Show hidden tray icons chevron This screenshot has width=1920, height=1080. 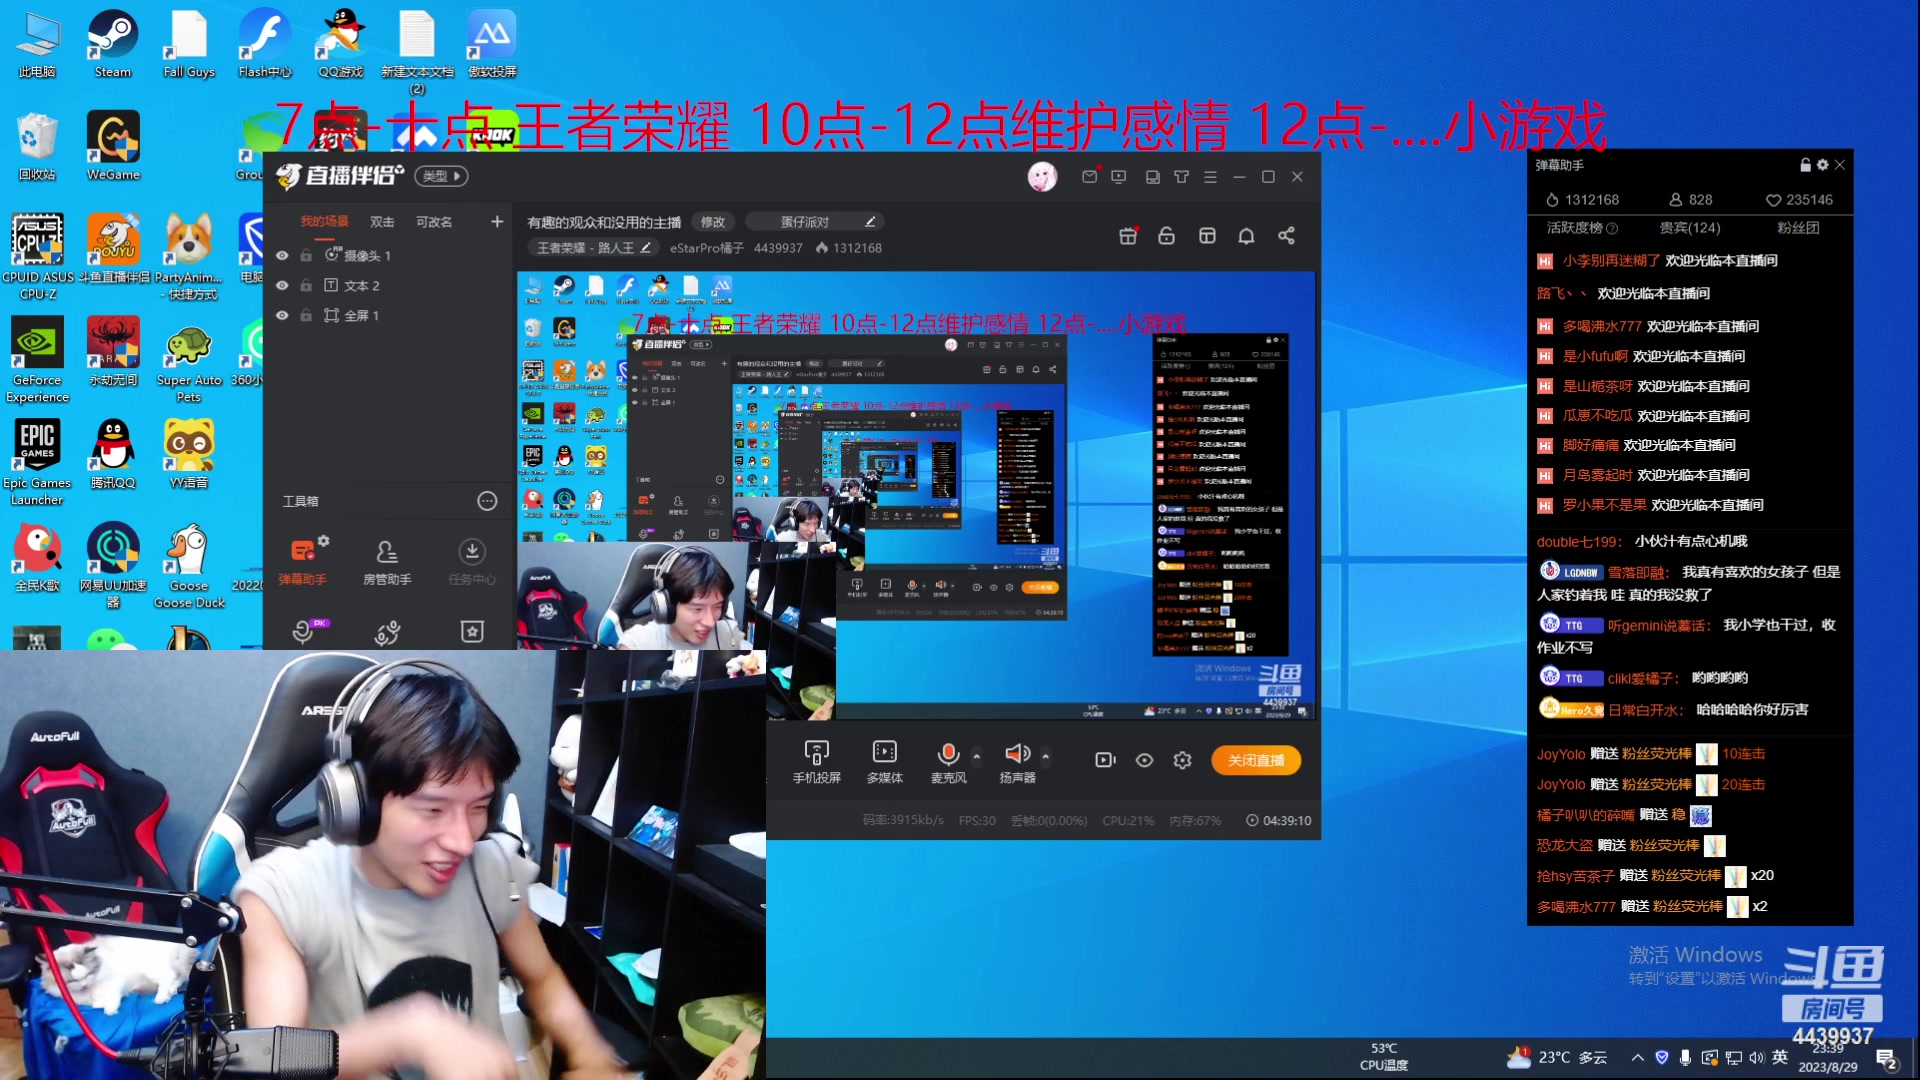click(x=1637, y=1058)
